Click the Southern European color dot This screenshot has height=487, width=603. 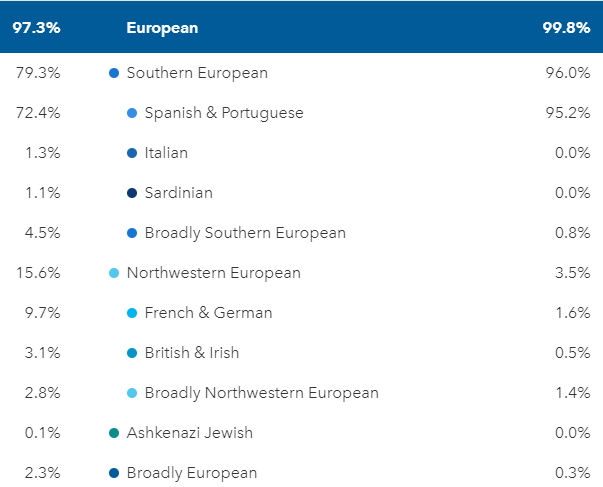click(x=114, y=73)
